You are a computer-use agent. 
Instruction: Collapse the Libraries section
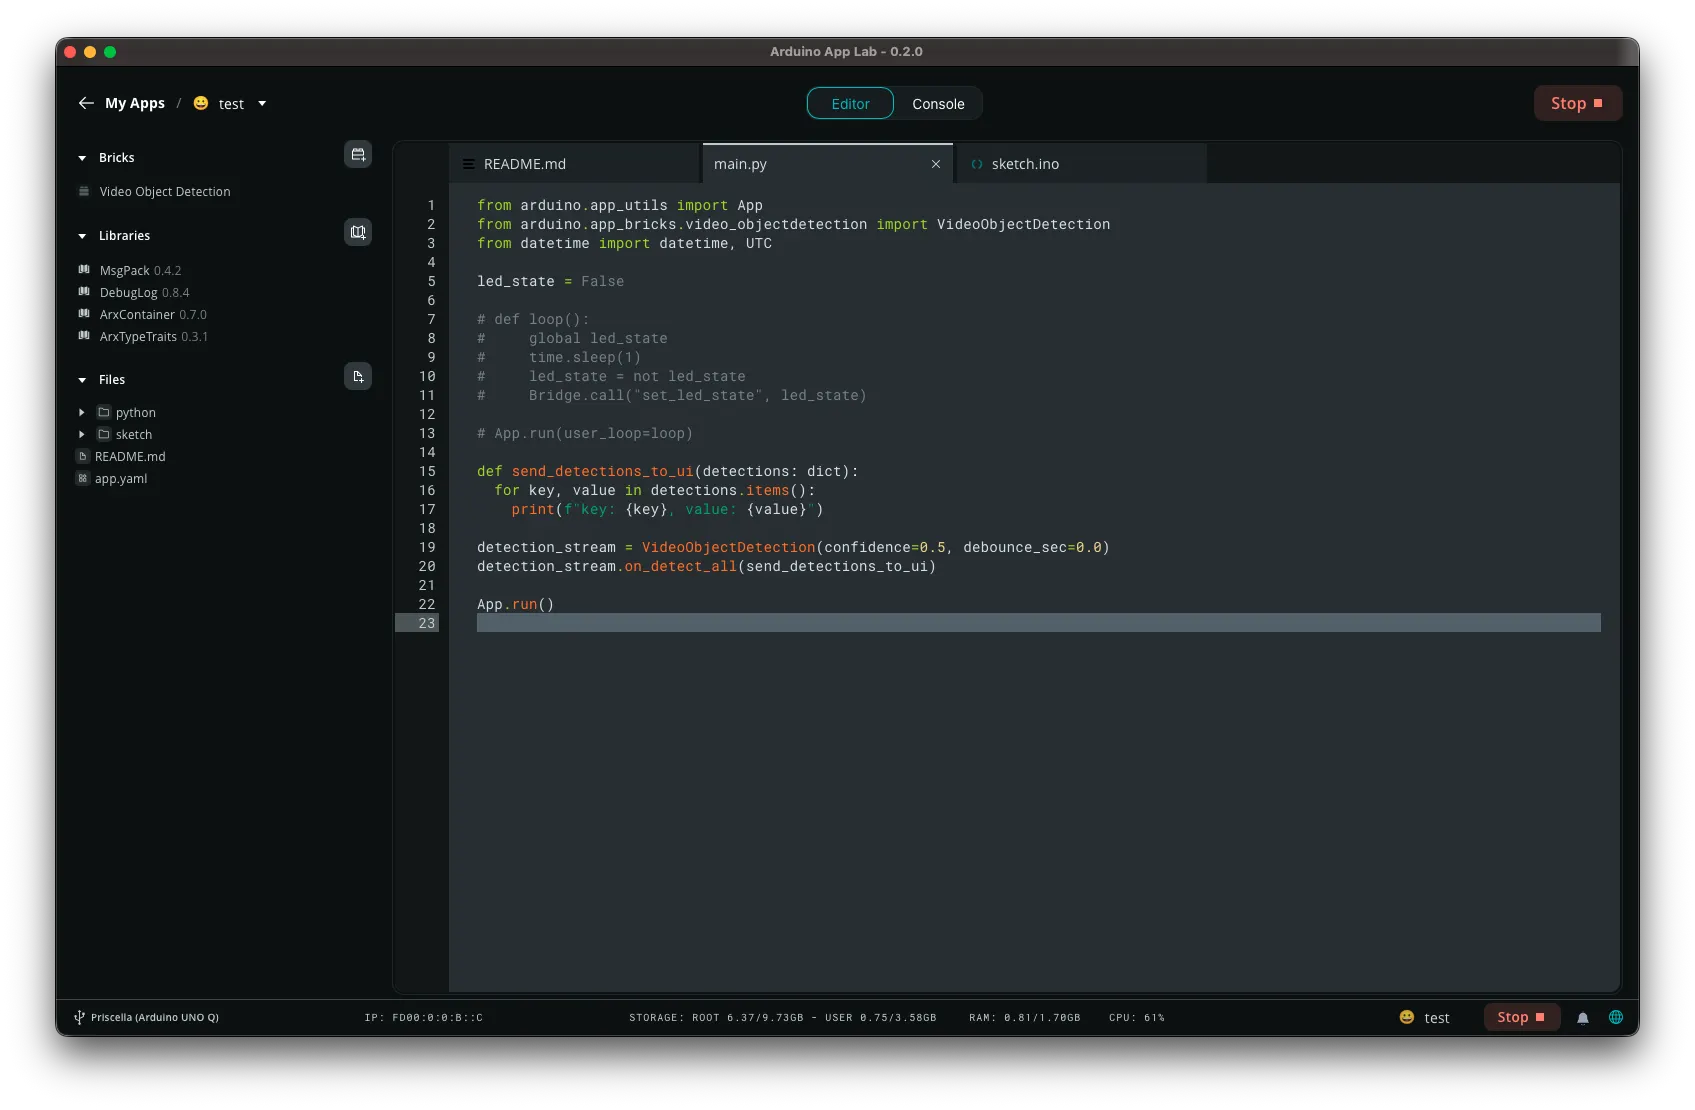82,236
